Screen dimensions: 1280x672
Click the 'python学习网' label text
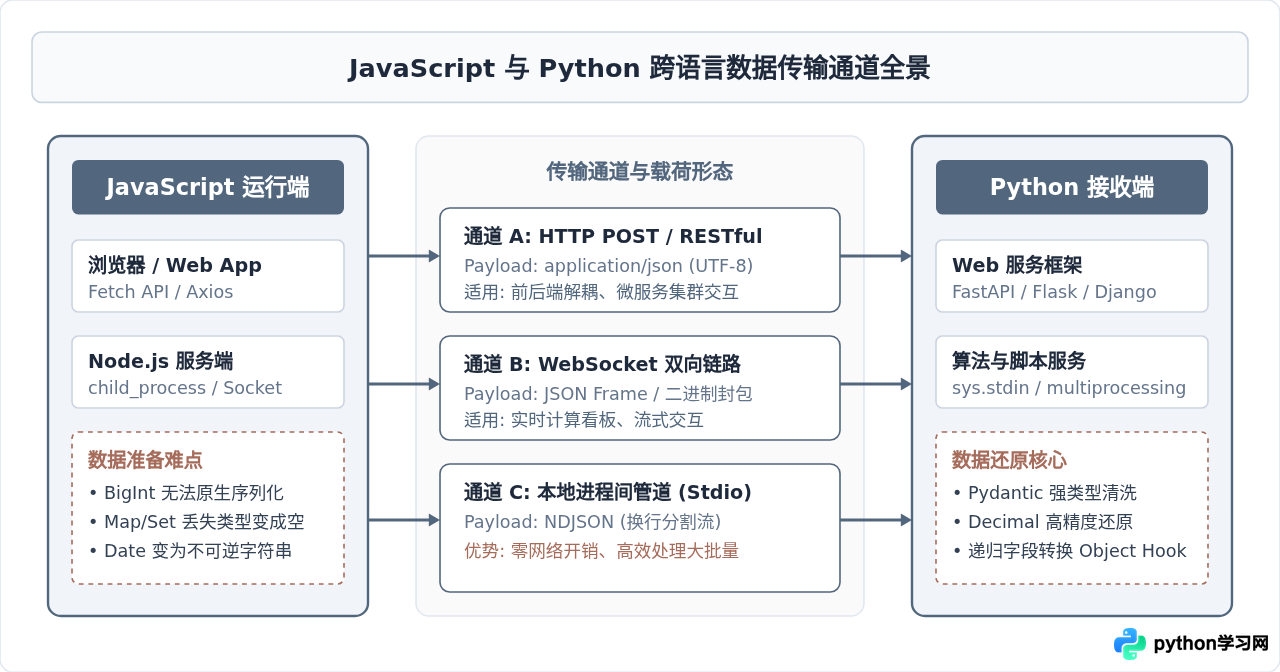pyautogui.click(x=1211, y=644)
